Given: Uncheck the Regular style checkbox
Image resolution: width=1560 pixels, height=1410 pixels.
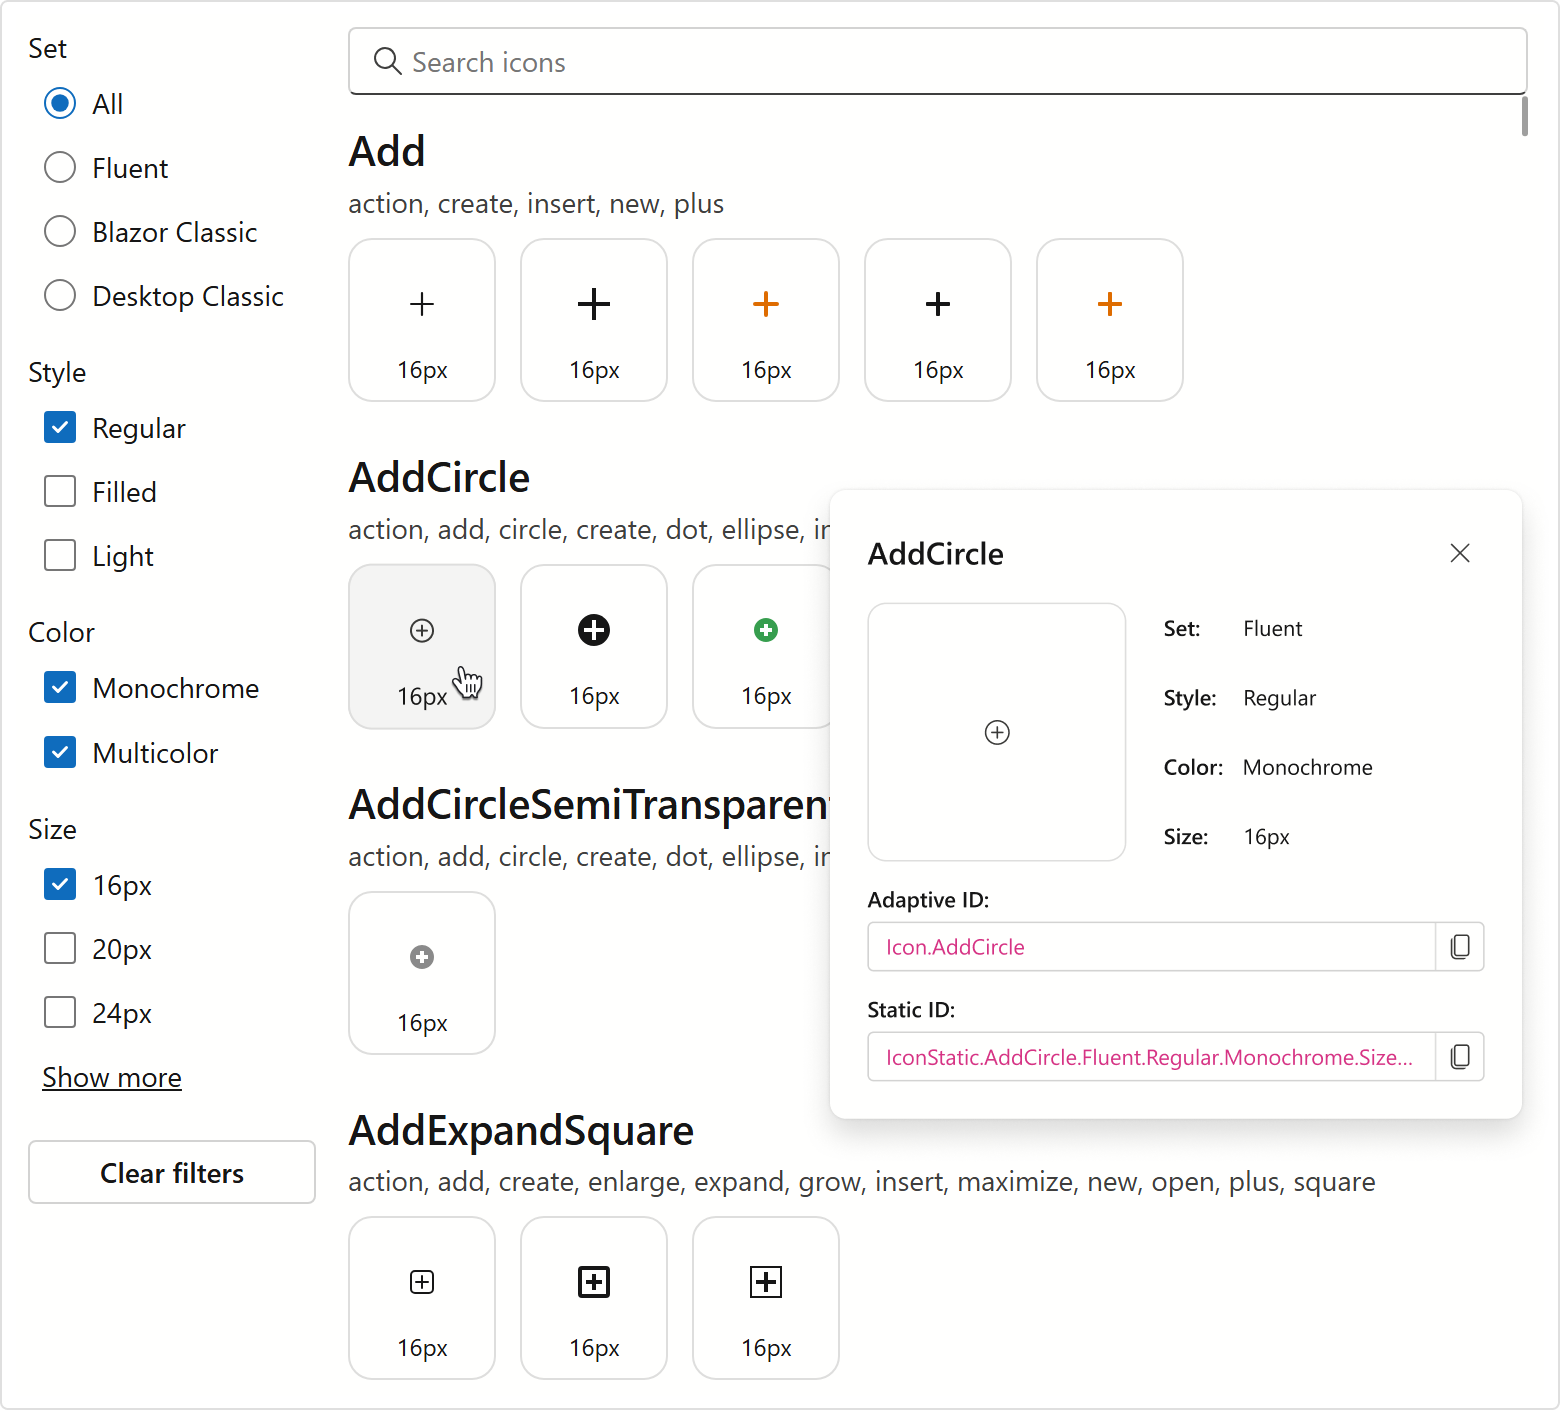Looking at the screenshot, I should tap(60, 427).
